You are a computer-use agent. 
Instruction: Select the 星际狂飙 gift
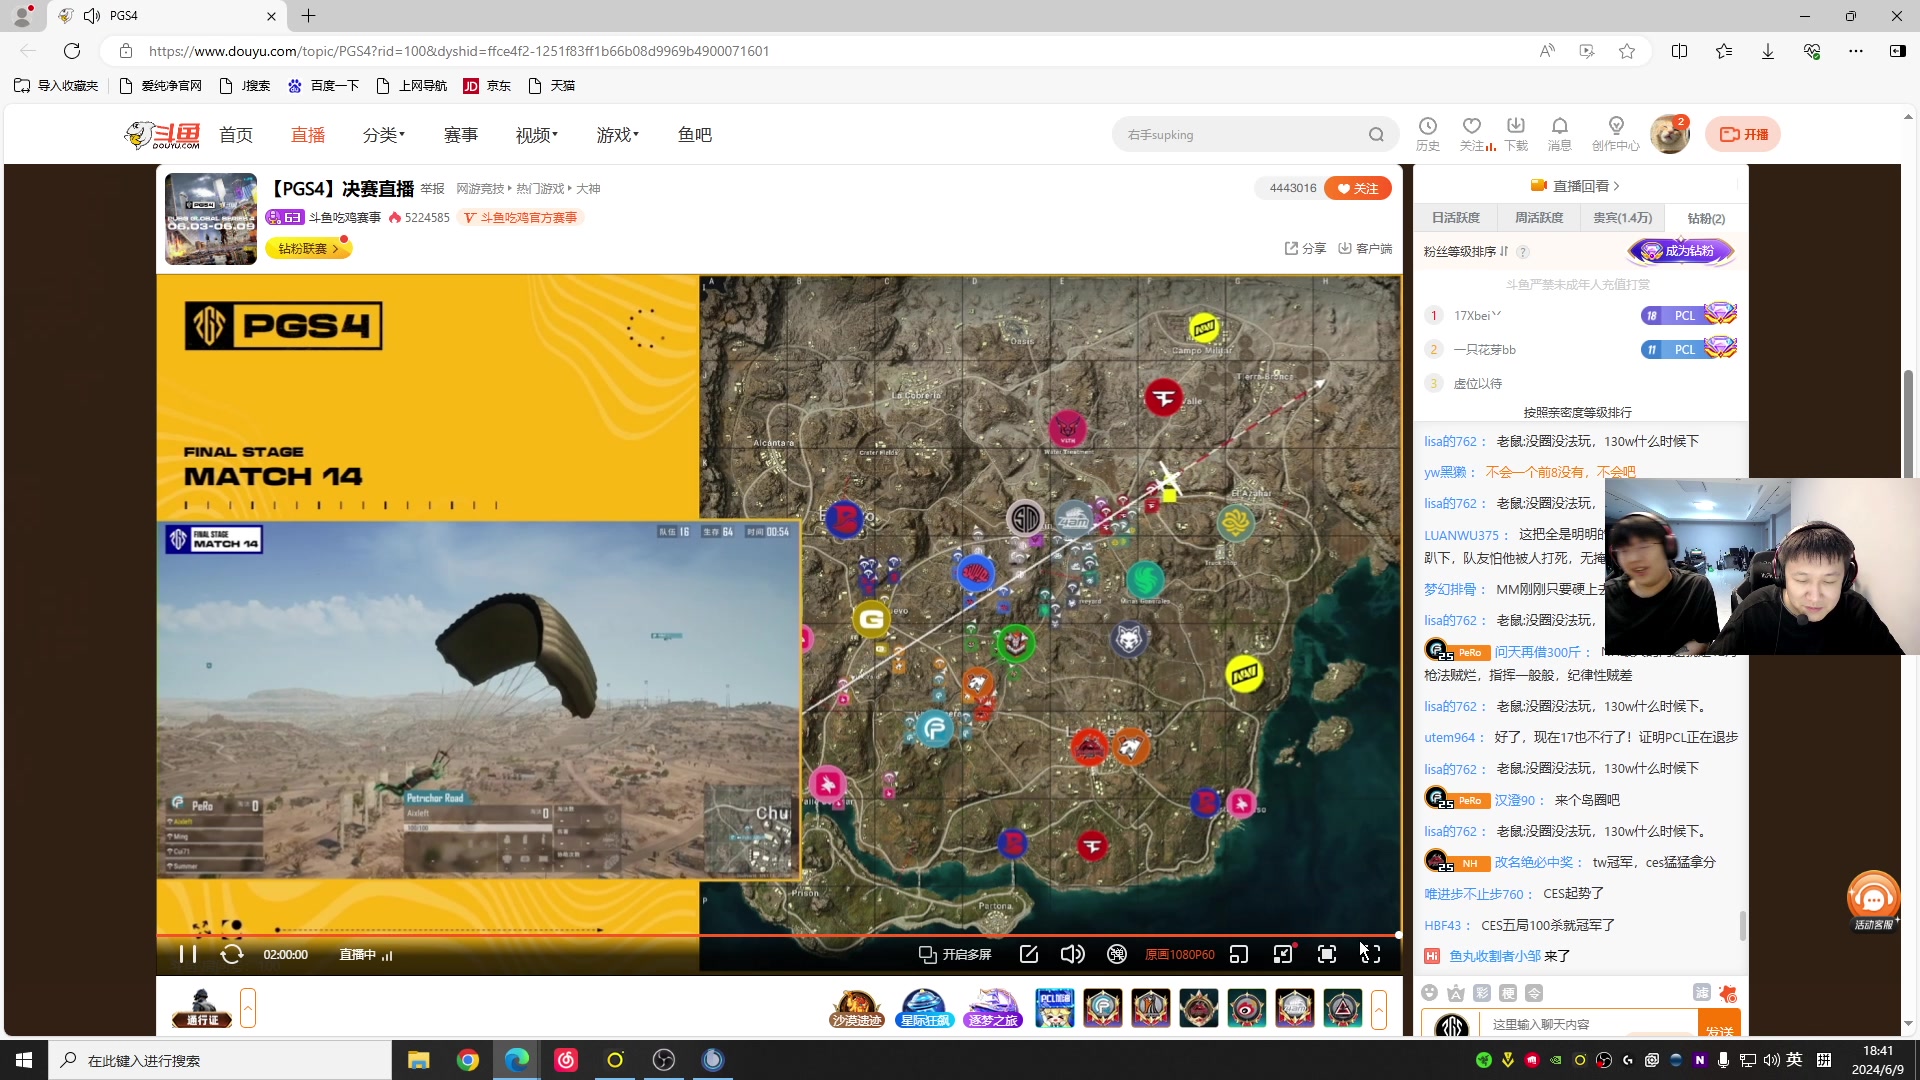[924, 1008]
